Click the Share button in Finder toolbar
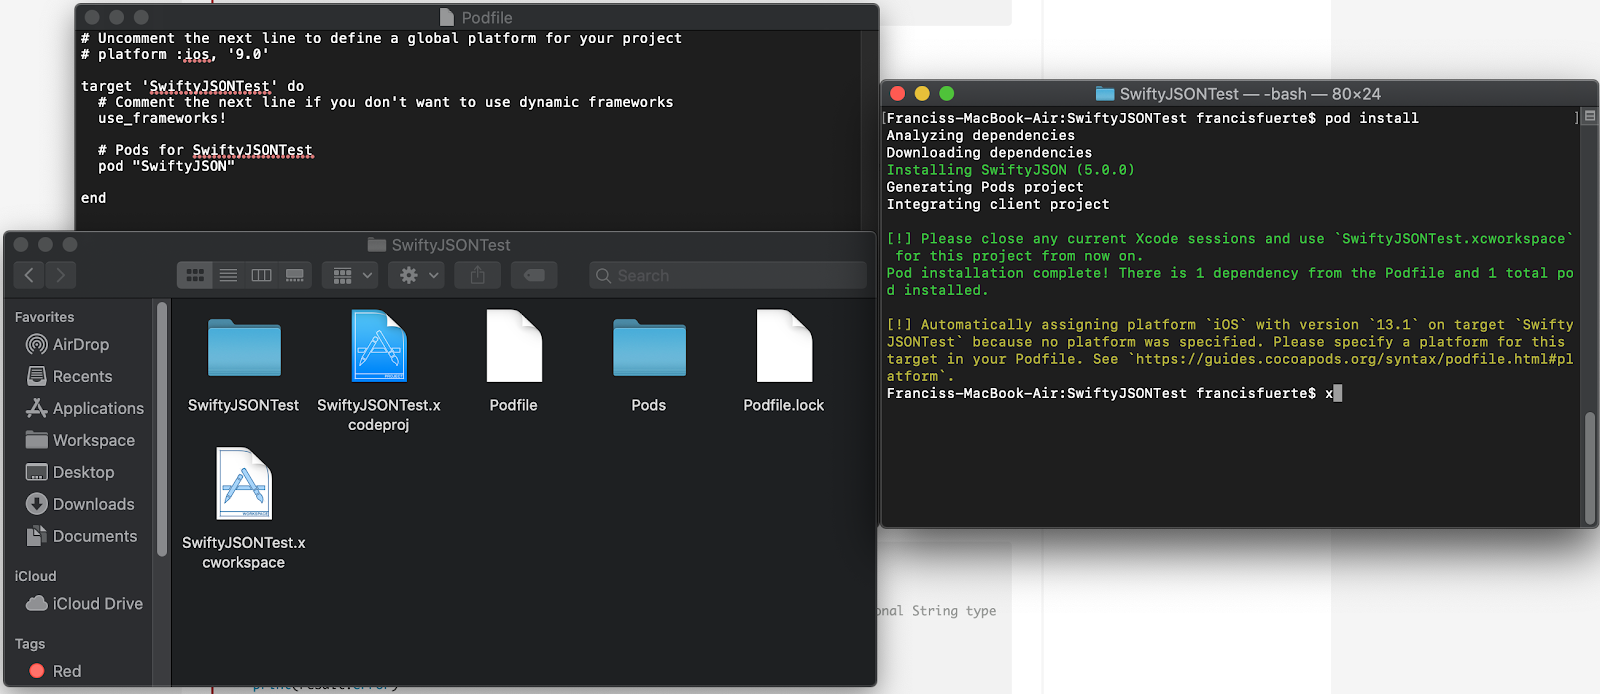Screen dimensions: 1600x694 478,275
